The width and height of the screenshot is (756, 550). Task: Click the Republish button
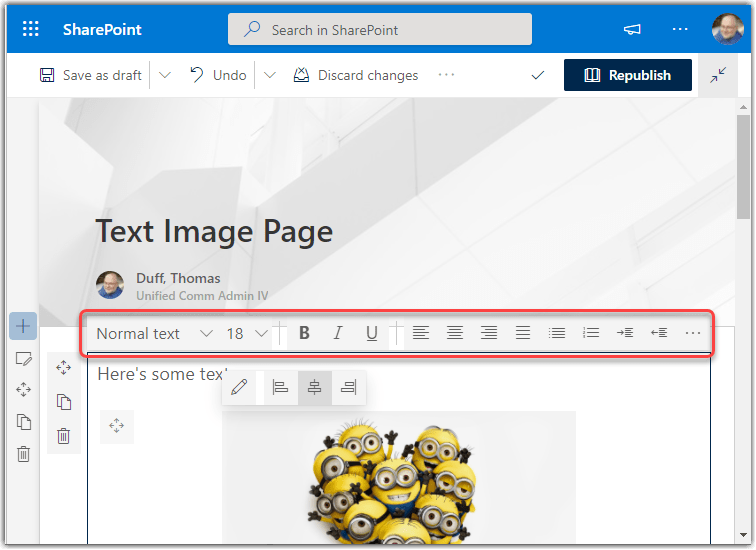[627, 75]
